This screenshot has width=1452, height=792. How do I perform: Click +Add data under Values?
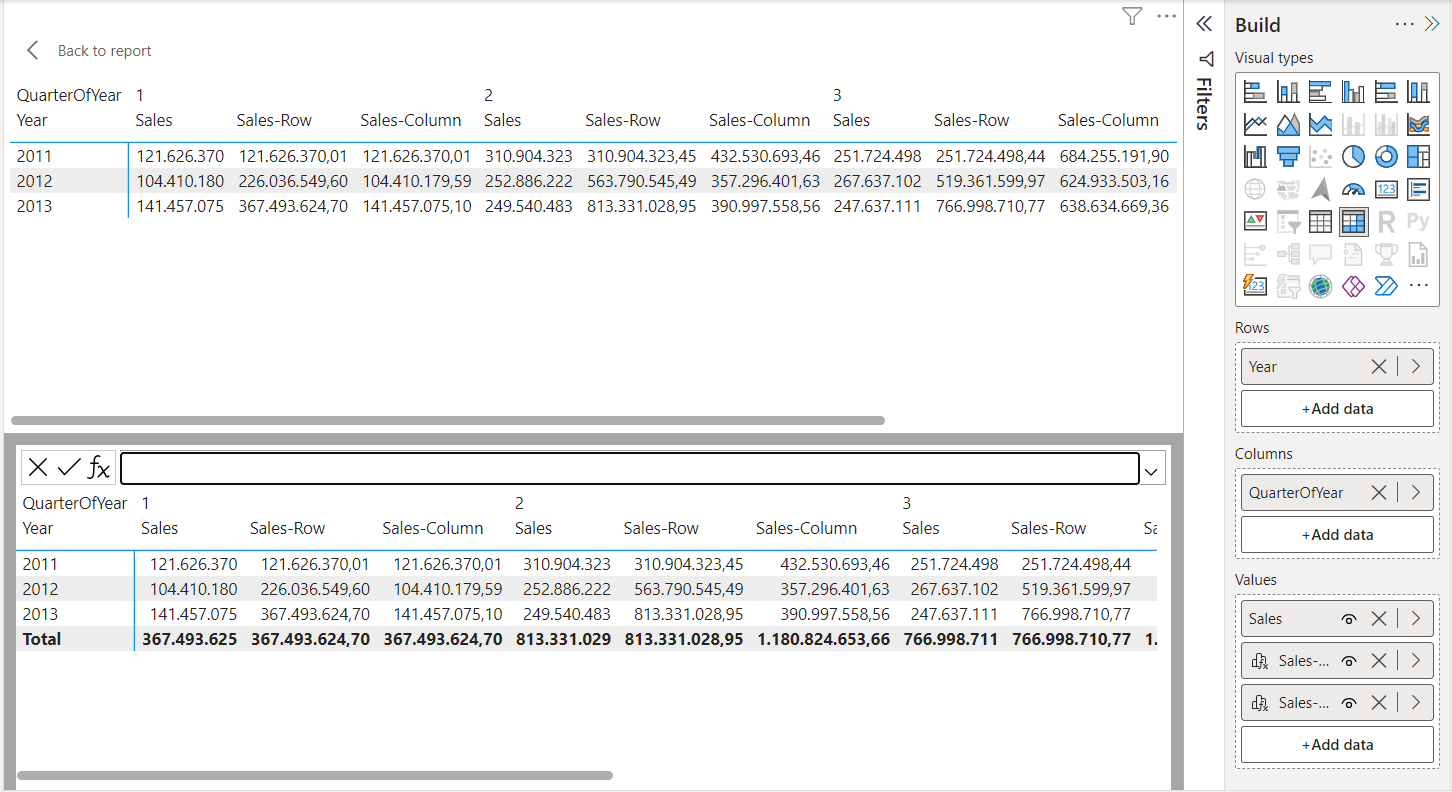(x=1337, y=745)
